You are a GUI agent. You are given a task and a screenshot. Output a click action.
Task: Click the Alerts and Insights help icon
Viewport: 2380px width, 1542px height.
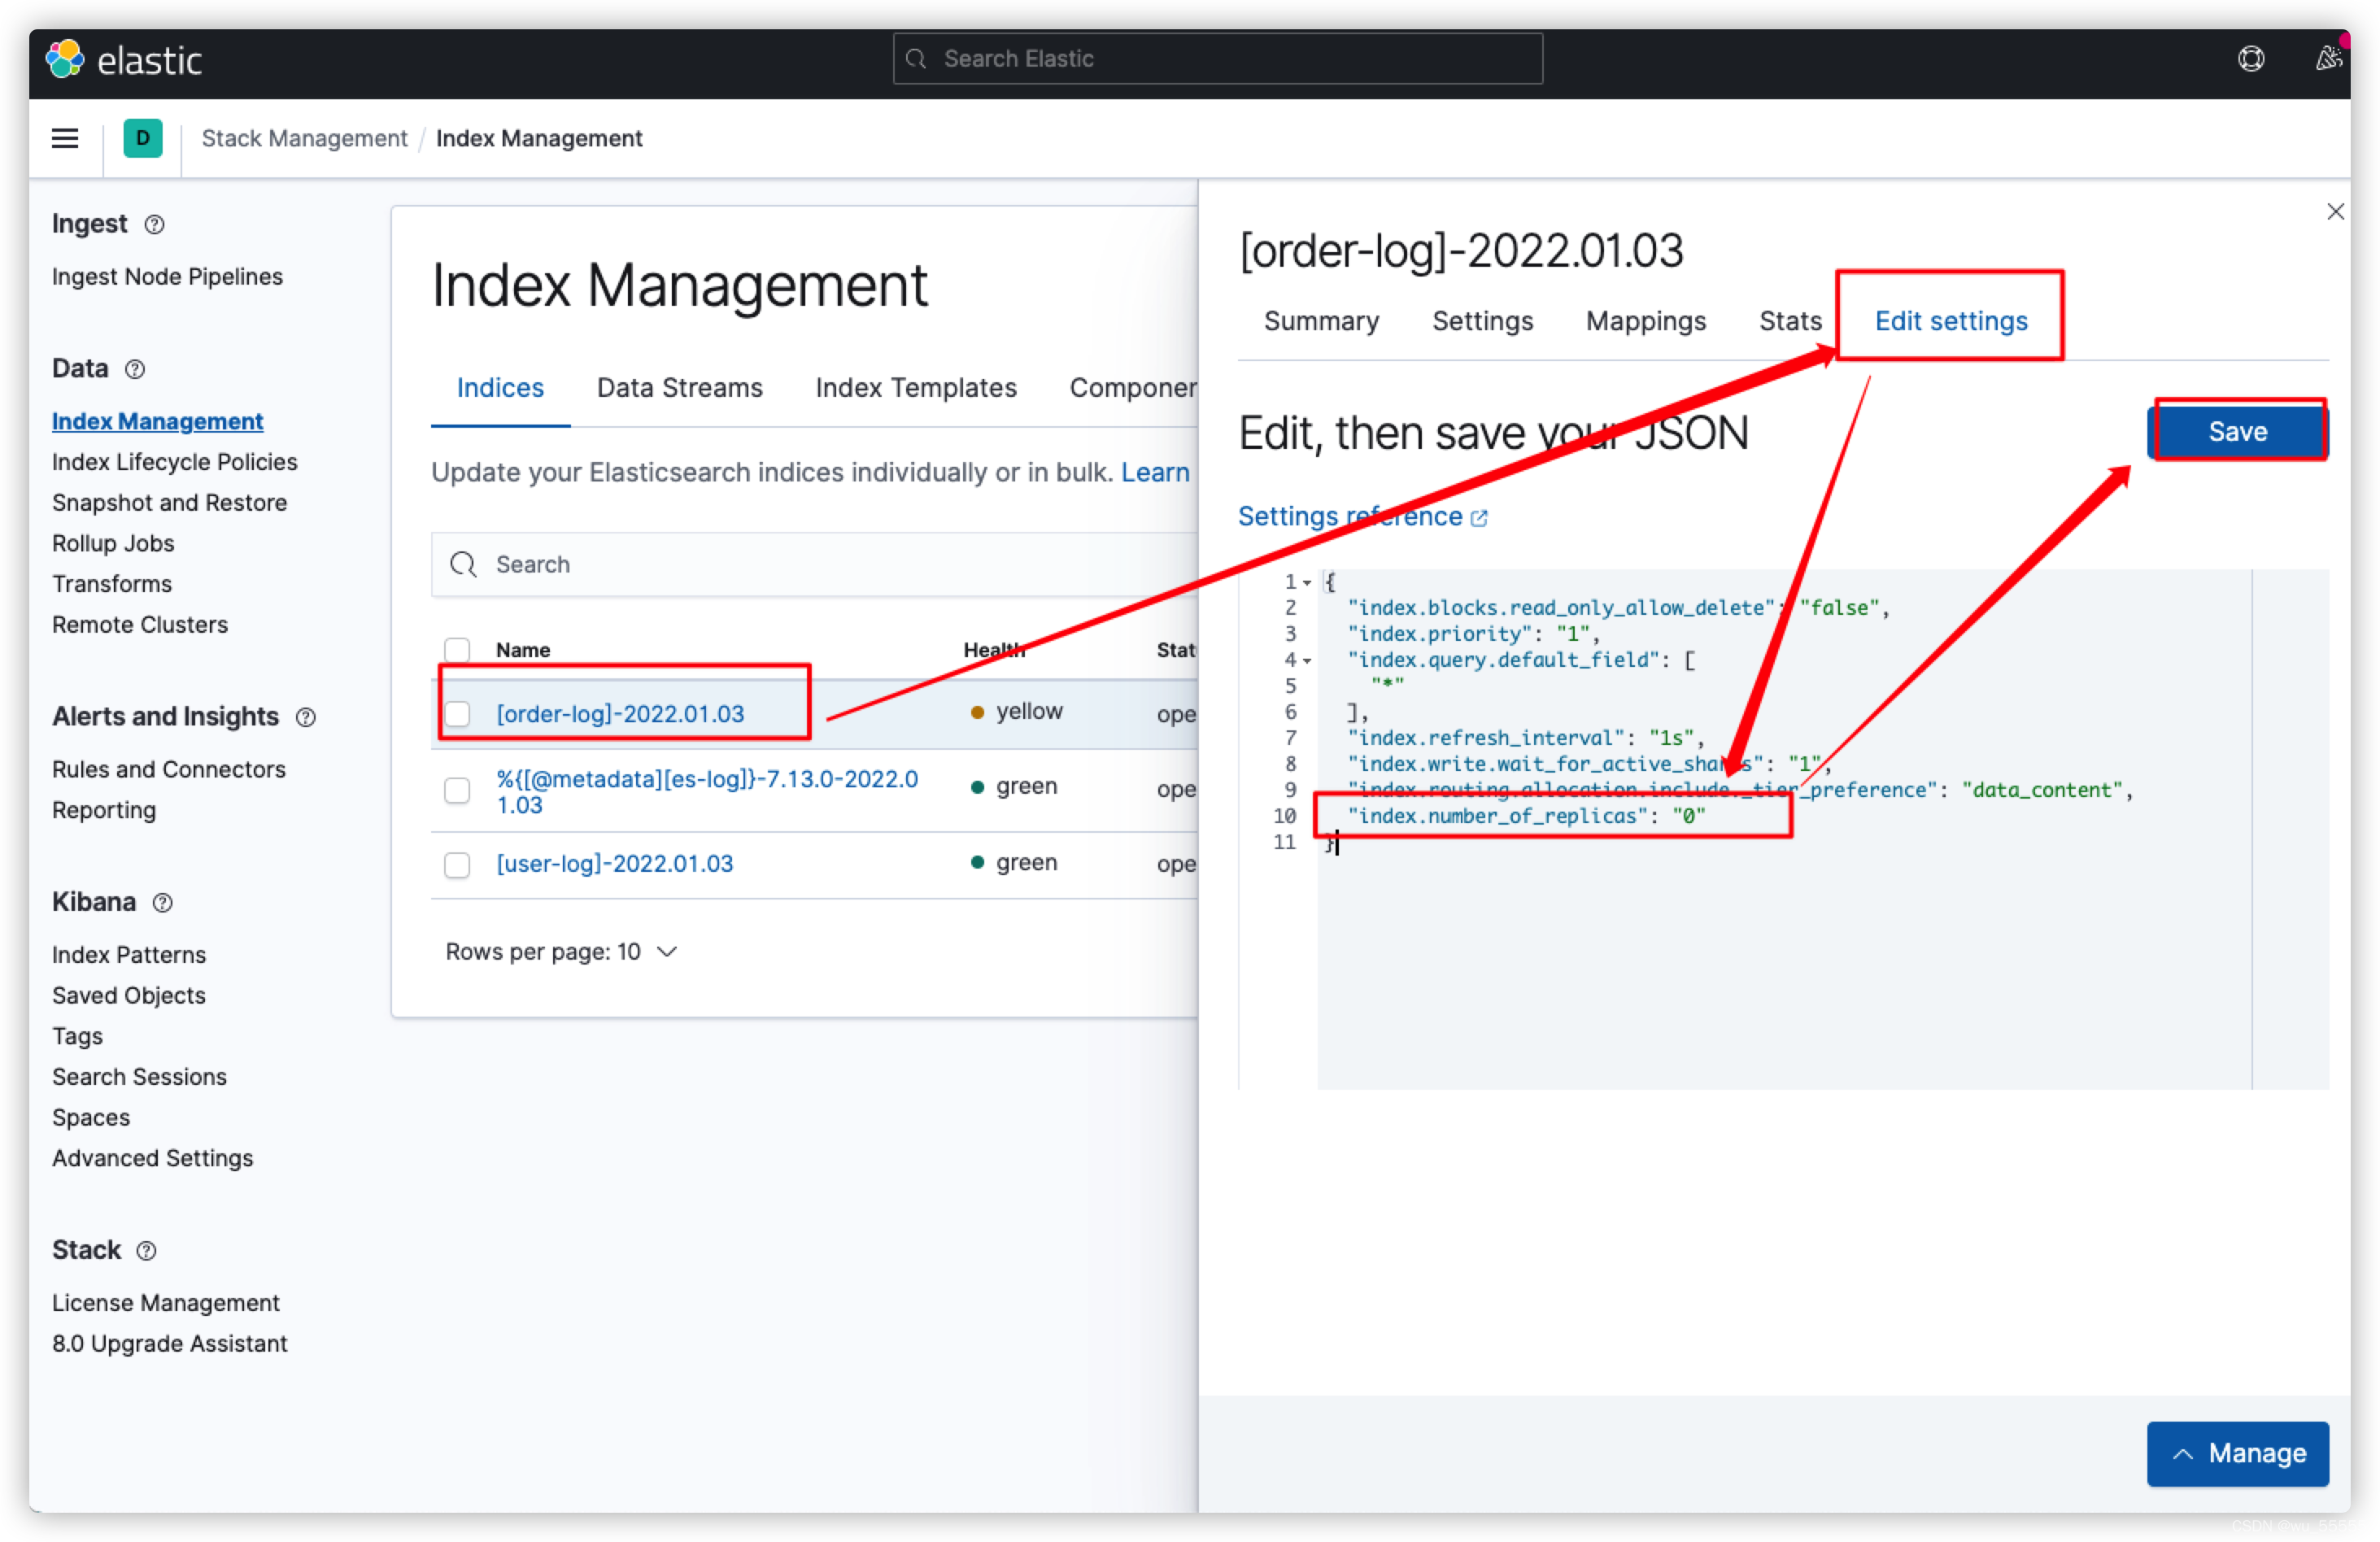click(306, 717)
